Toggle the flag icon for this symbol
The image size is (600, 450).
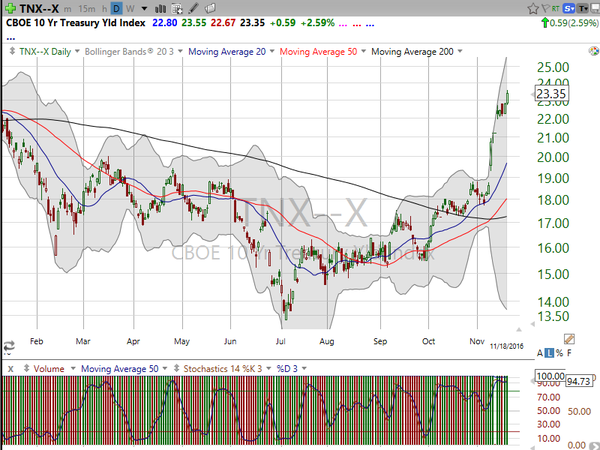point(545,8)
